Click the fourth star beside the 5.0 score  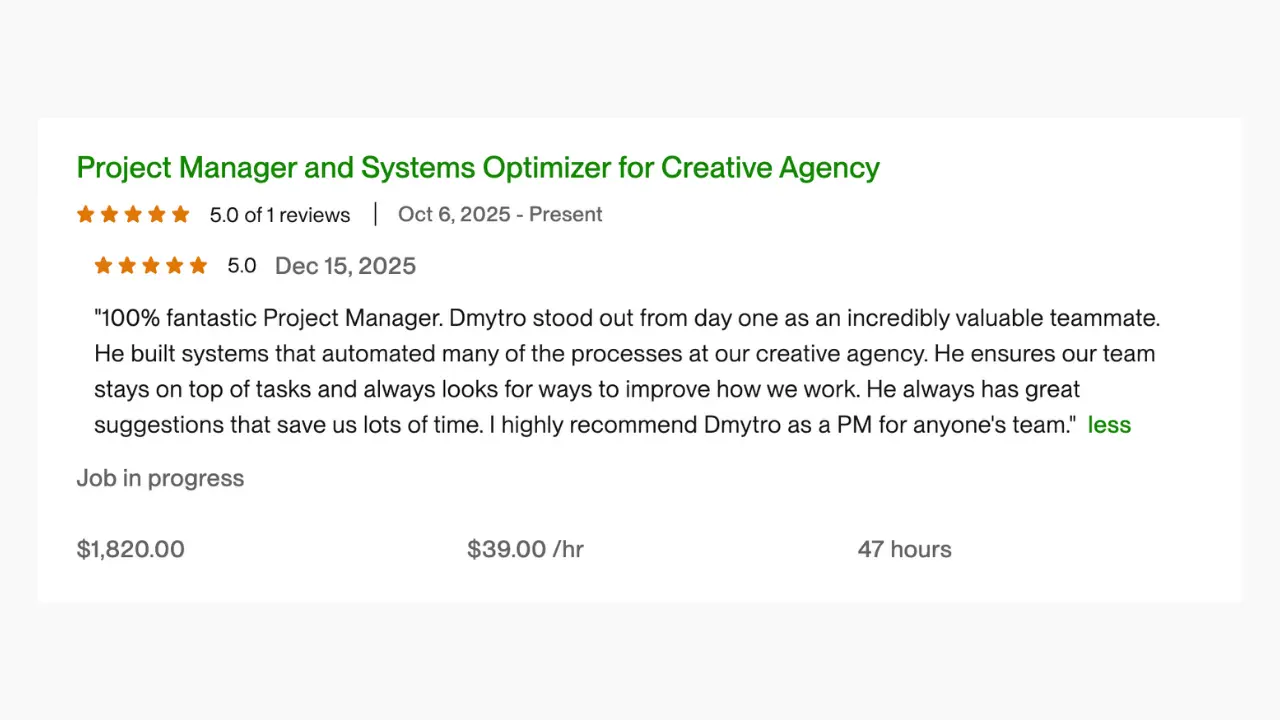[x=157, y=214]
